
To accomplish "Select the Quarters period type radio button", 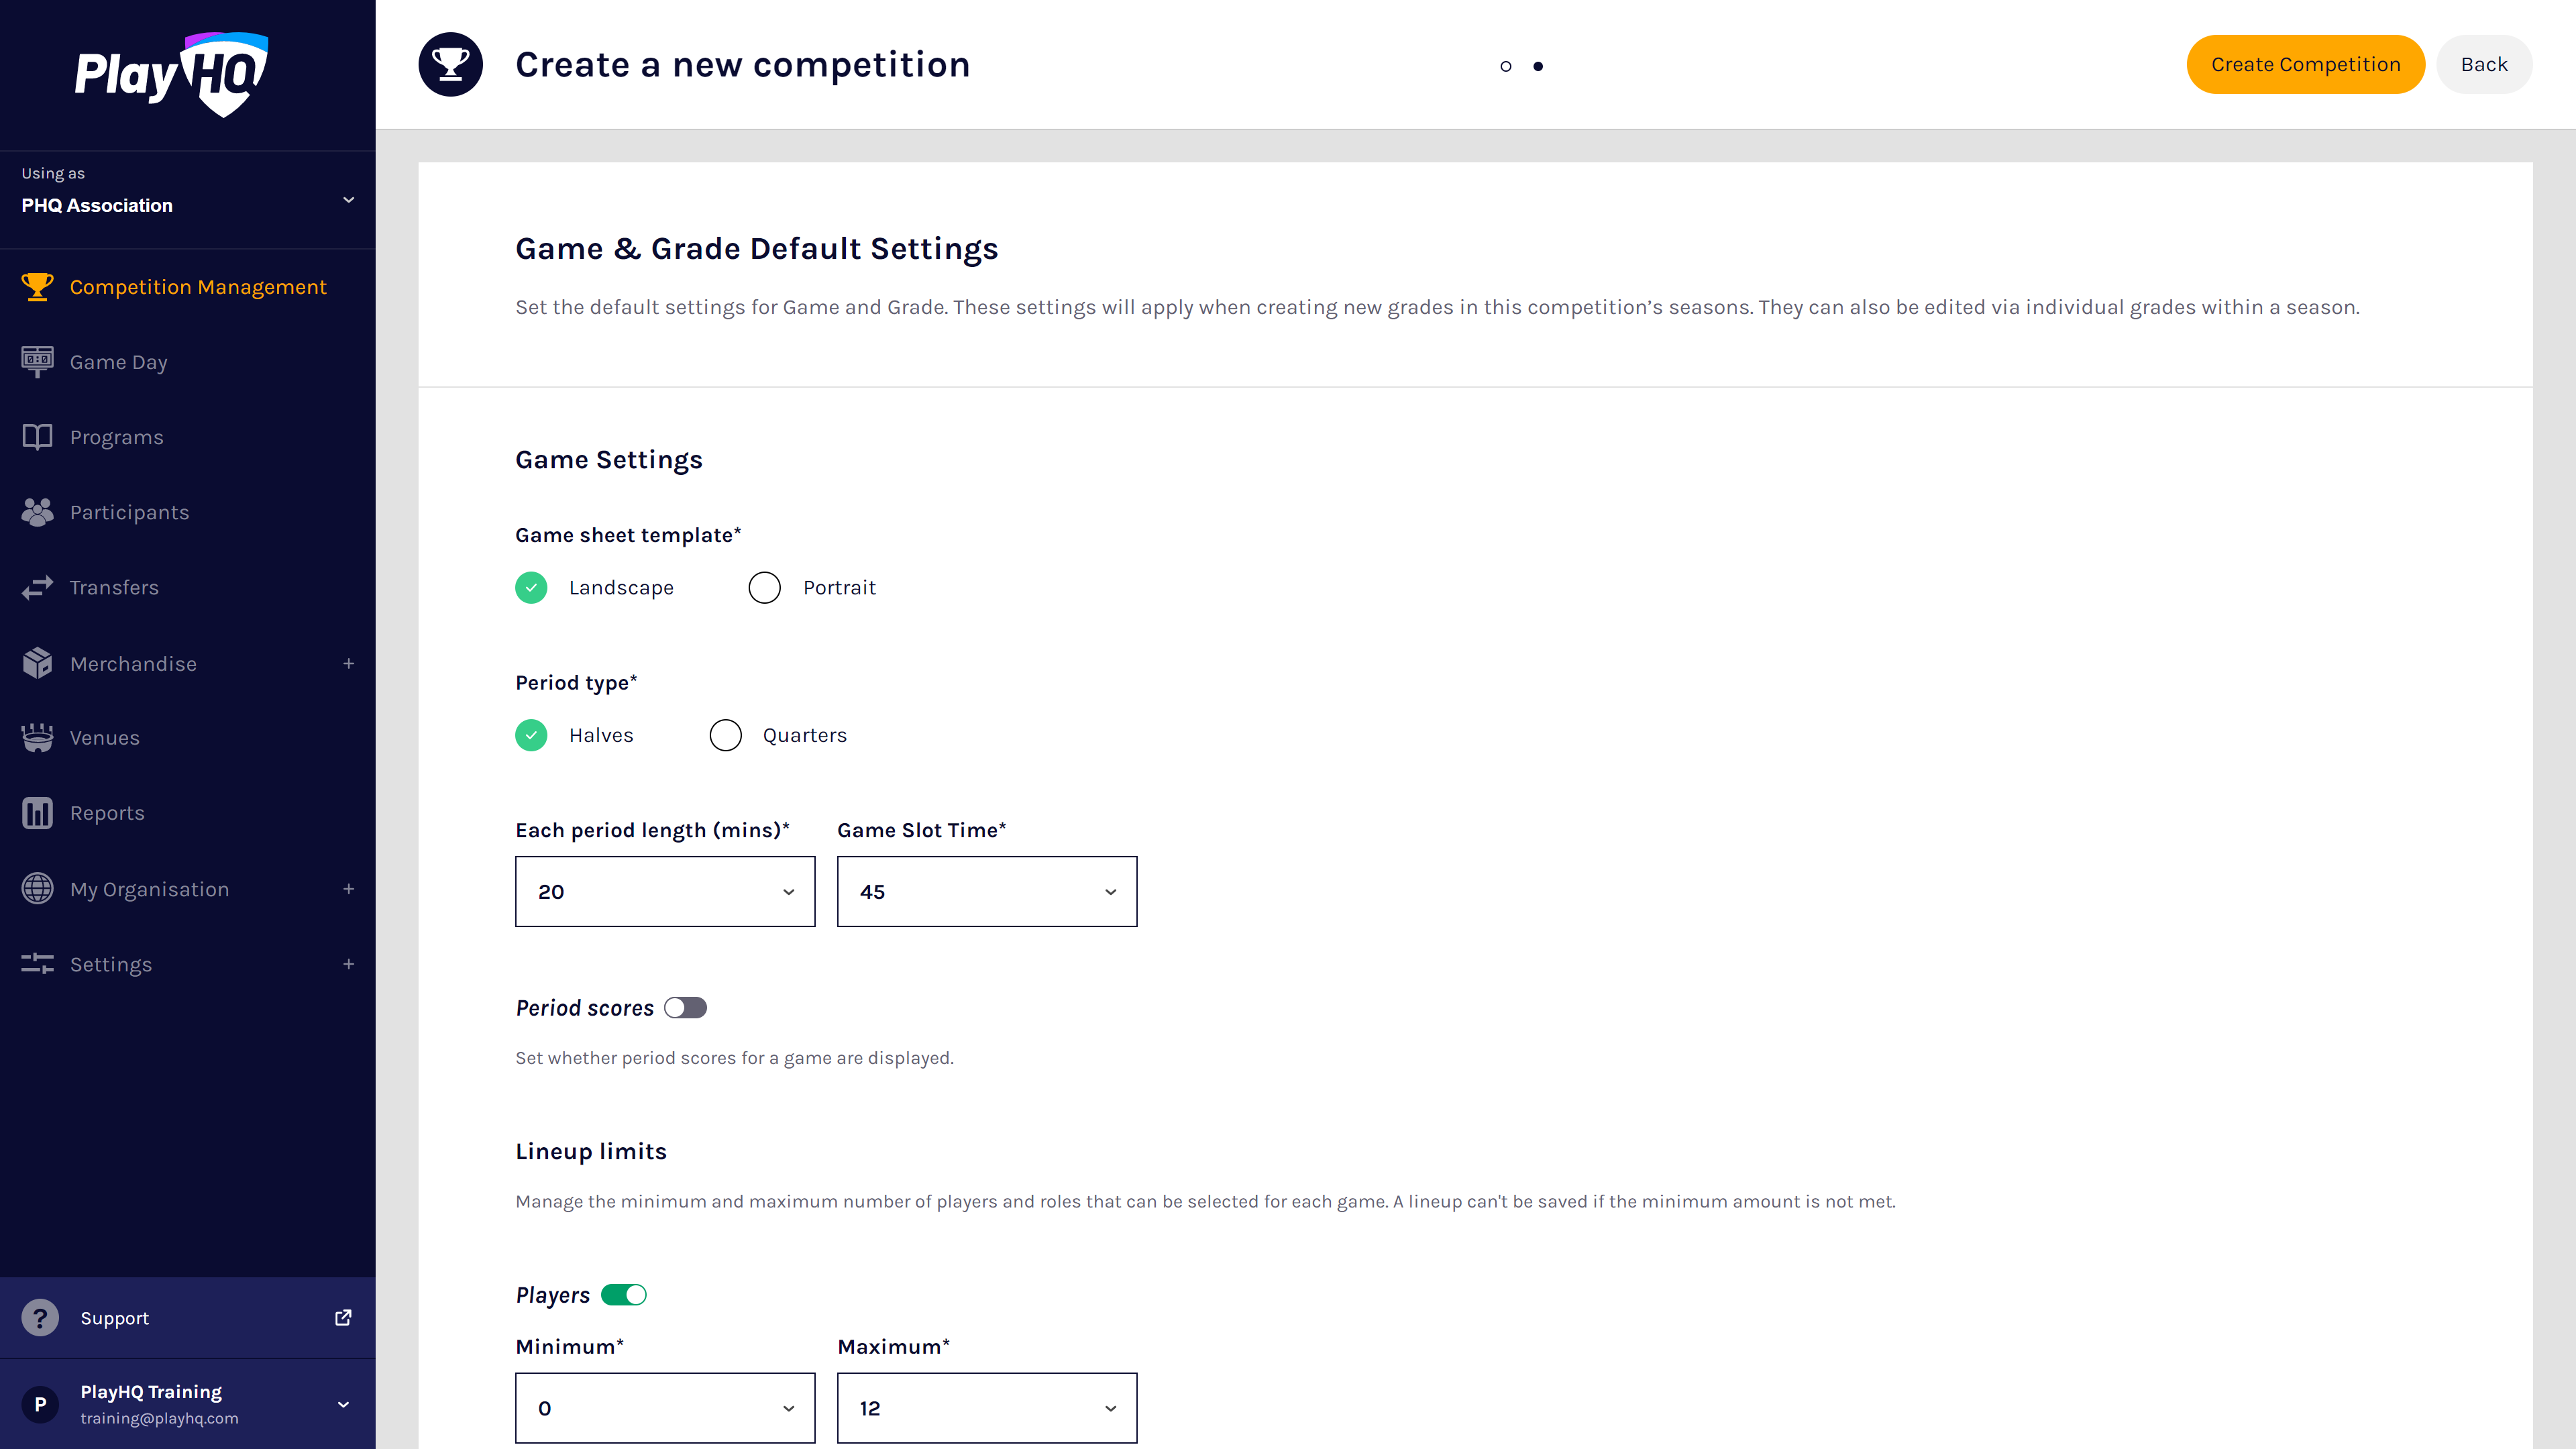I will (726, 735).
